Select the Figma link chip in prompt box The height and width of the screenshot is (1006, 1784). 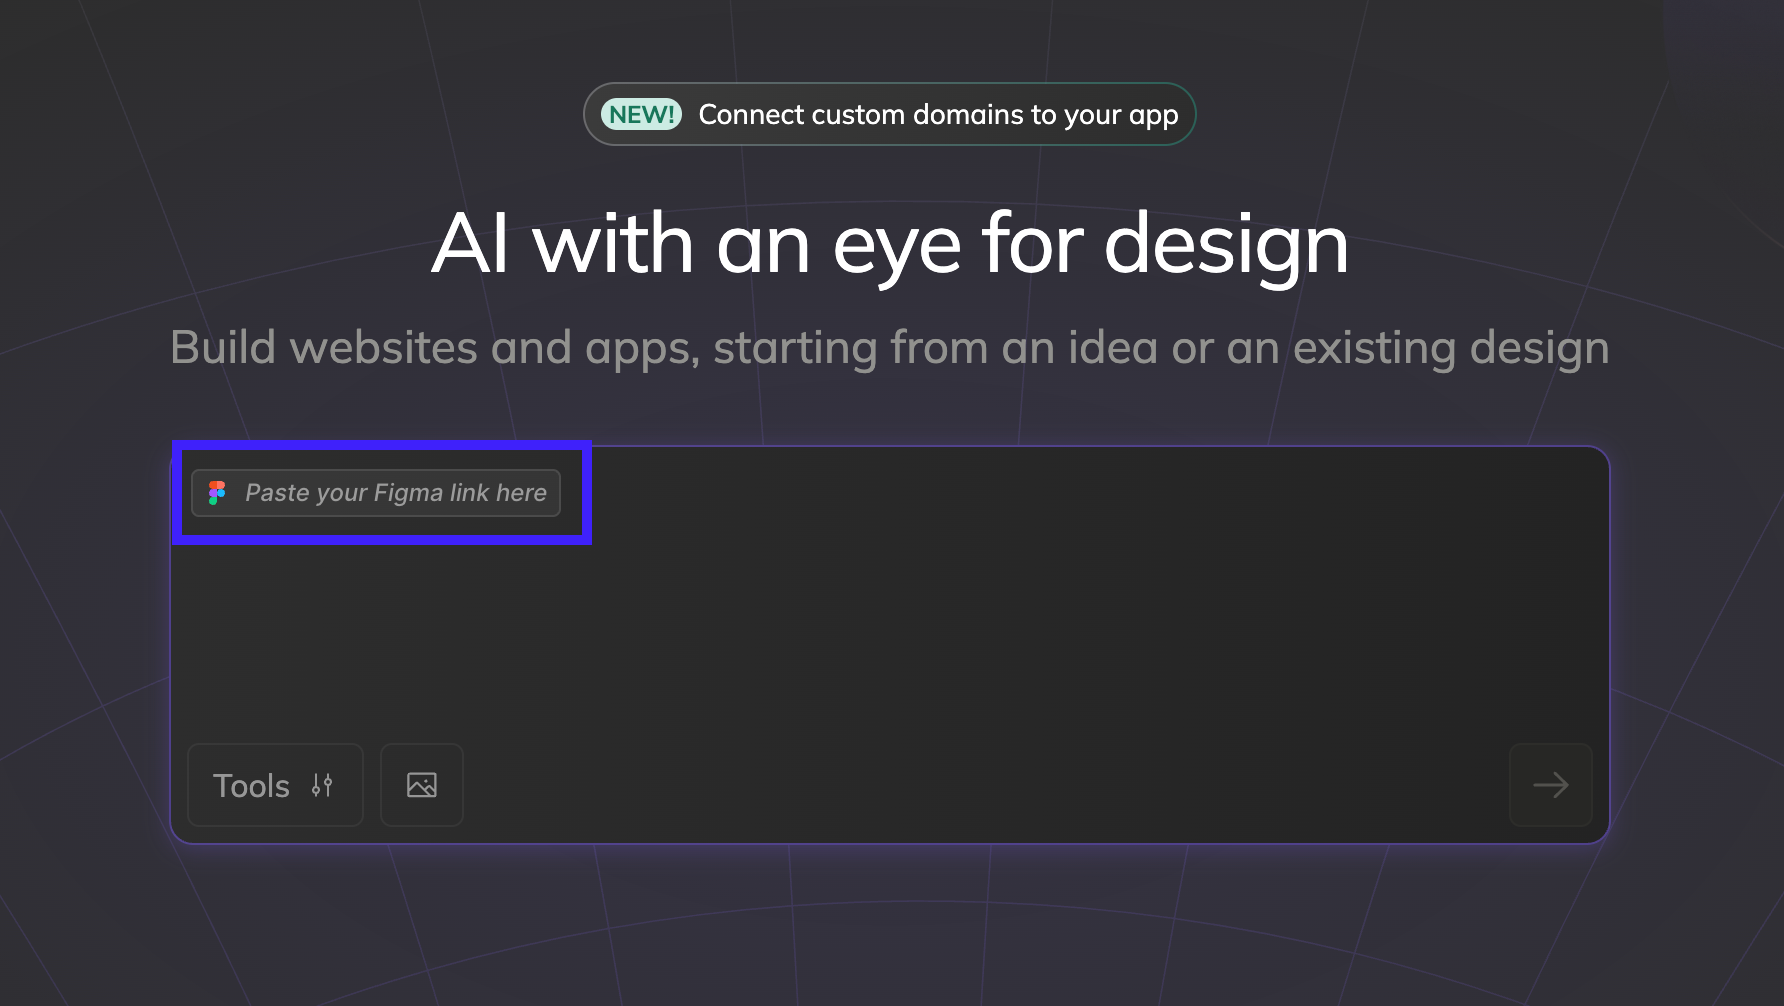point(376,493)
